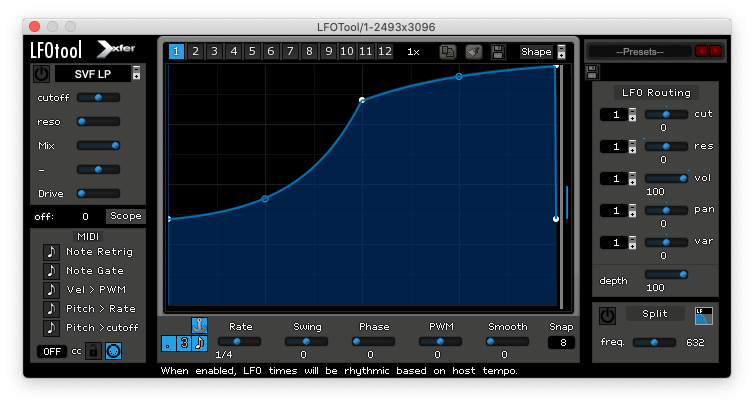Adjust the depth slider
Viewport: 754px width, 405px height.
point(666,275)
